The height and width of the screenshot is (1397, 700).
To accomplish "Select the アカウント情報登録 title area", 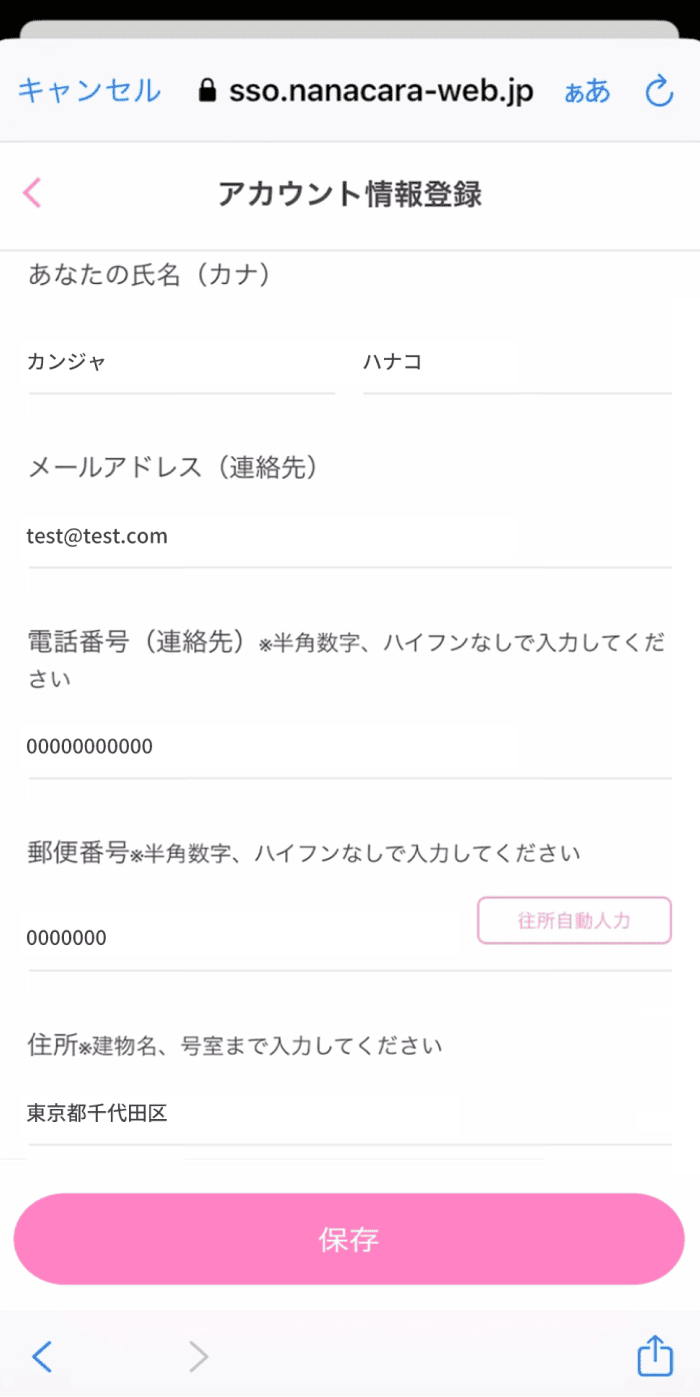I will point(348,195).
